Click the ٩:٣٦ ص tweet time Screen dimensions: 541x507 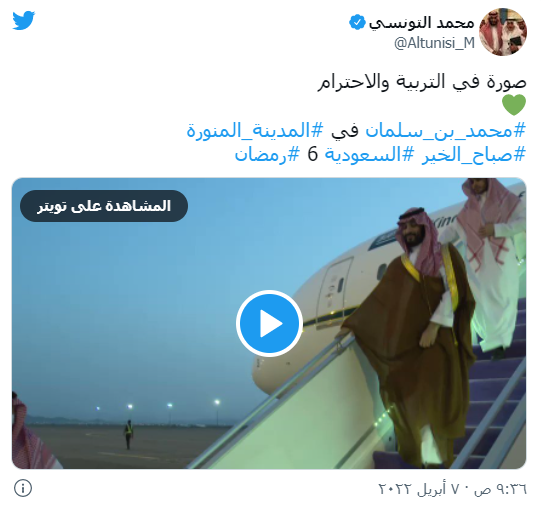pyautogui.click(x=501, y=489)
